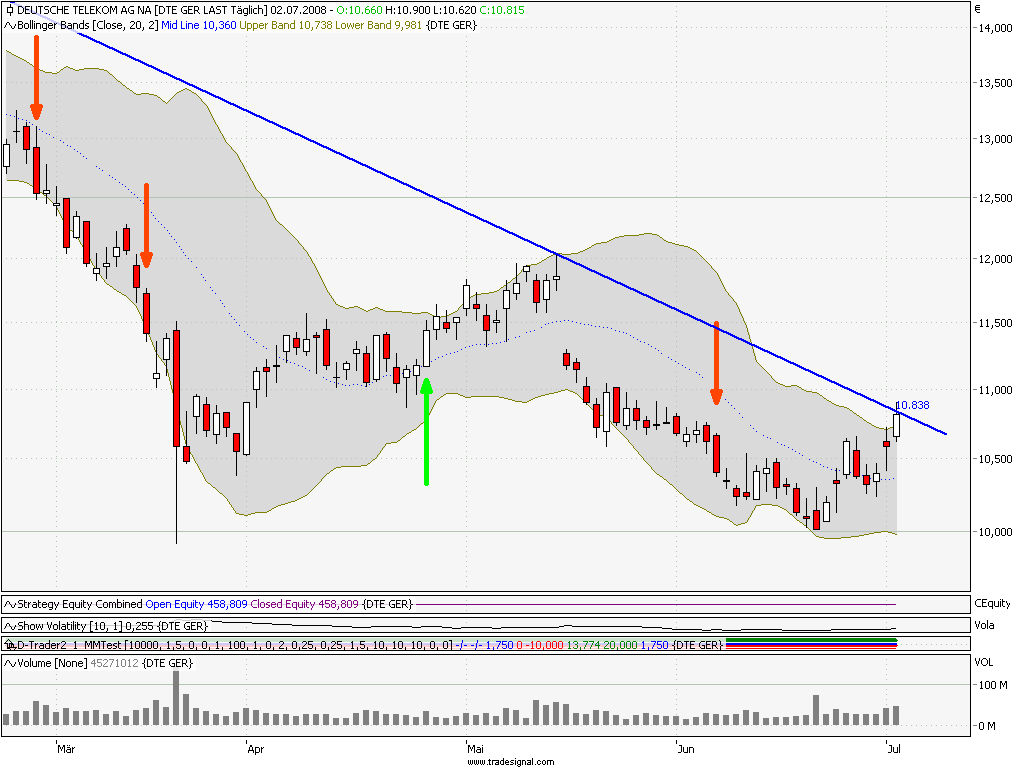
Task: Click the volume value 45271012
Action: [x=114, y=664]
